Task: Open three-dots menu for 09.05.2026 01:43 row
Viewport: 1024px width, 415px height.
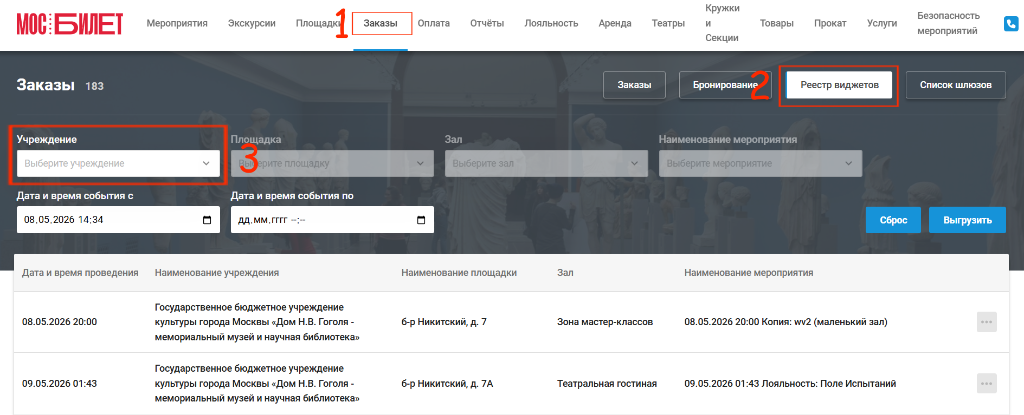Action: [987, 384]
